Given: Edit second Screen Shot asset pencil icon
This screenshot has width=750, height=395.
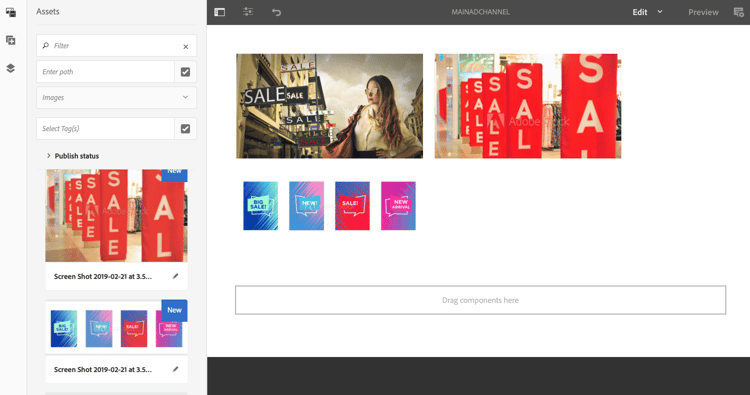Looking at the screenshot, I should [x=176, y=369].
